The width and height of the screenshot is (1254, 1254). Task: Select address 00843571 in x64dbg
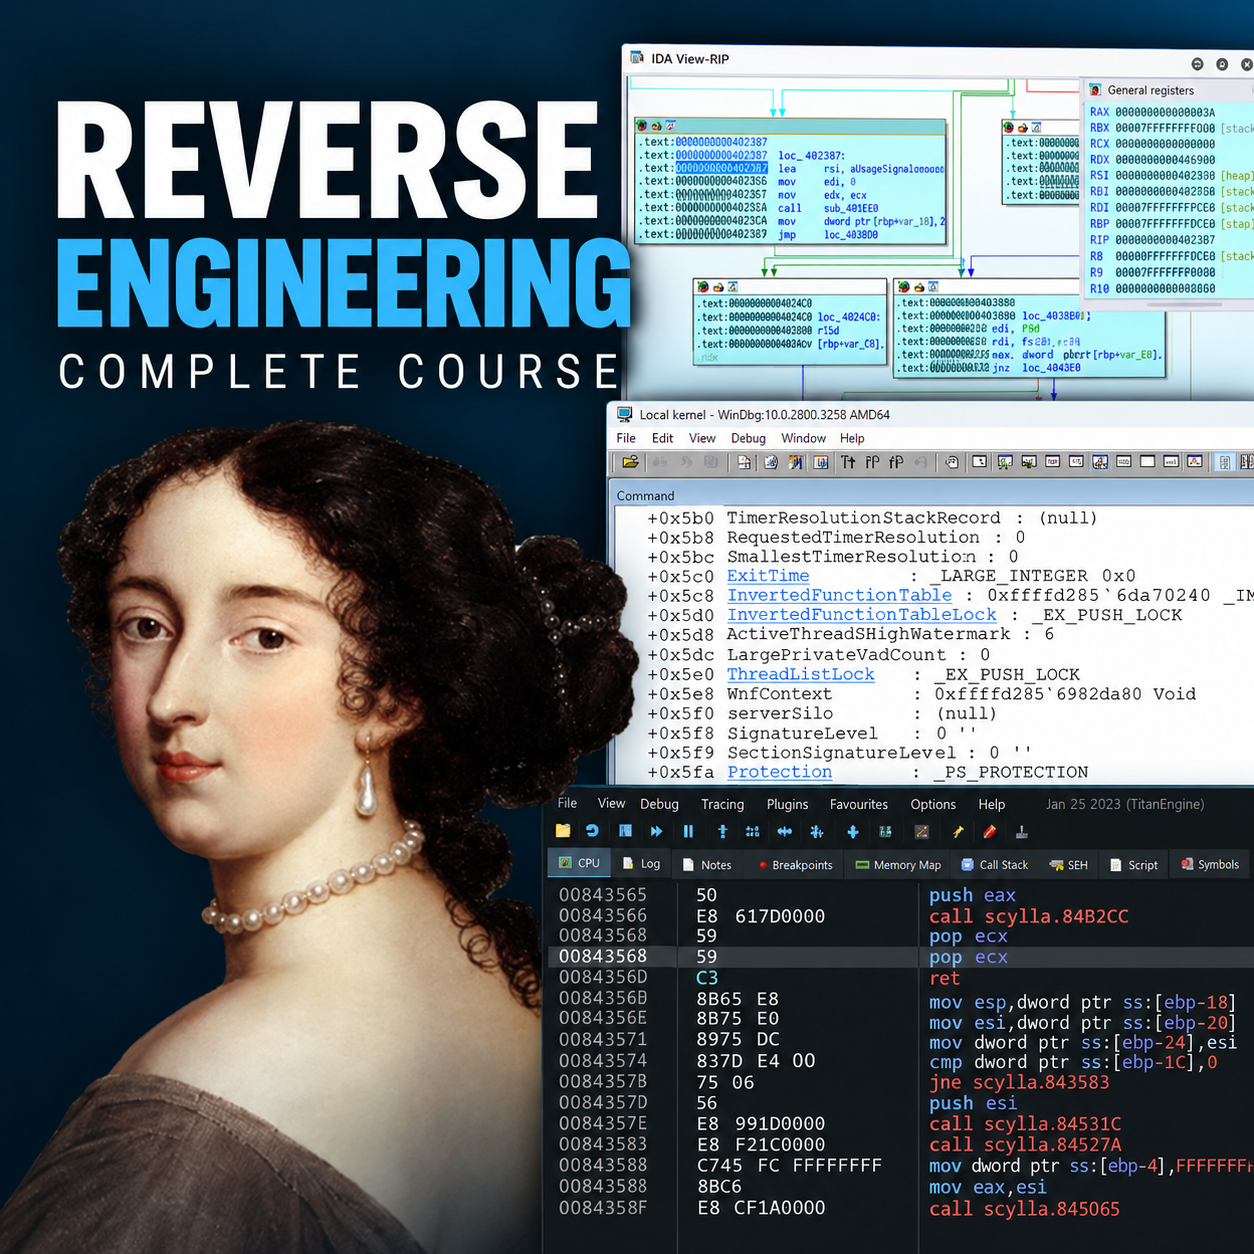pyautogui.click(x=603, y=1040)
